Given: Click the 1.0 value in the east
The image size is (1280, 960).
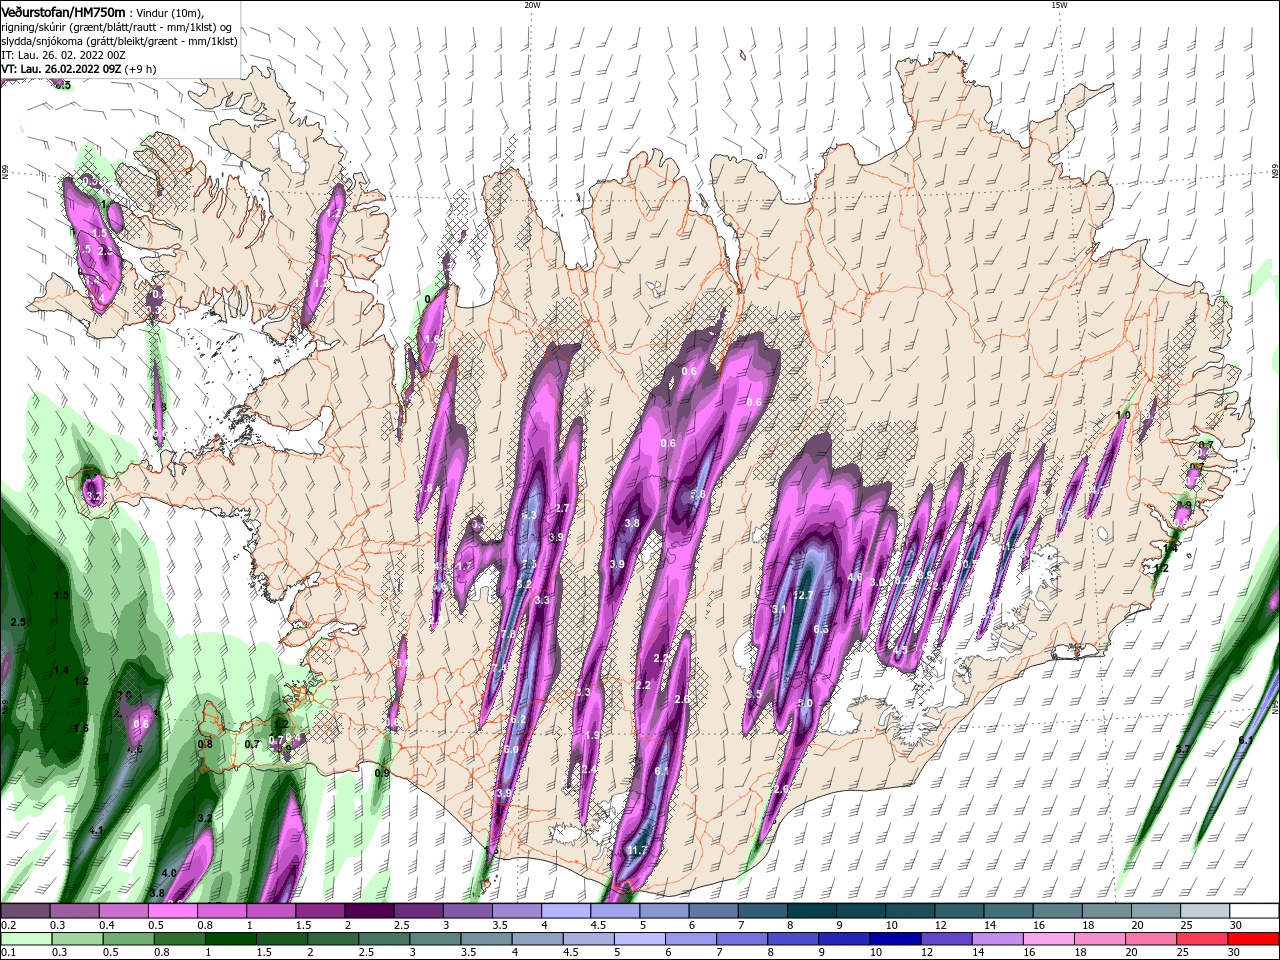Looking at the screenshot, I should [x=1123, y=415].
